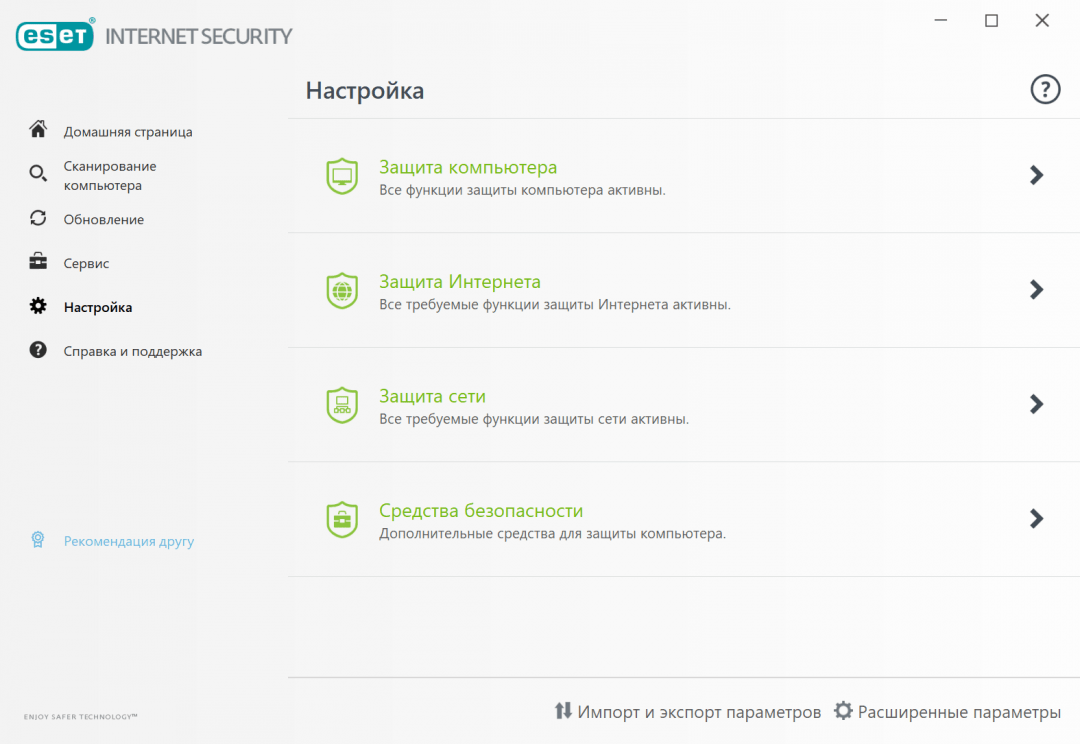Expand Защита компьютера with its chevron arrow
Viewport: 1080px width, 744px height.
point(1037,175)
